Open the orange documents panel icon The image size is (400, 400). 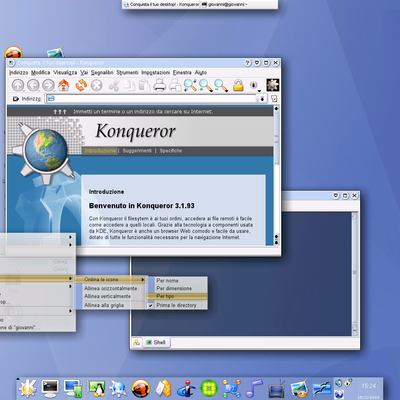(163, 388)
